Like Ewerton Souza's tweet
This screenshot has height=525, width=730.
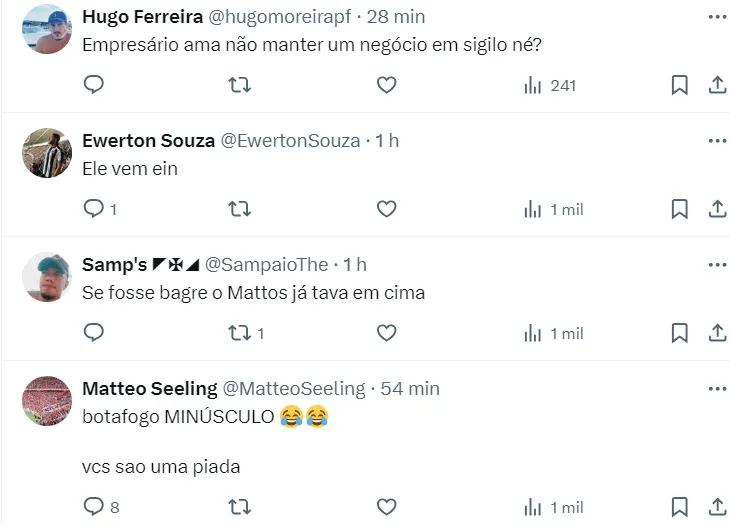(x=387, y=209)
